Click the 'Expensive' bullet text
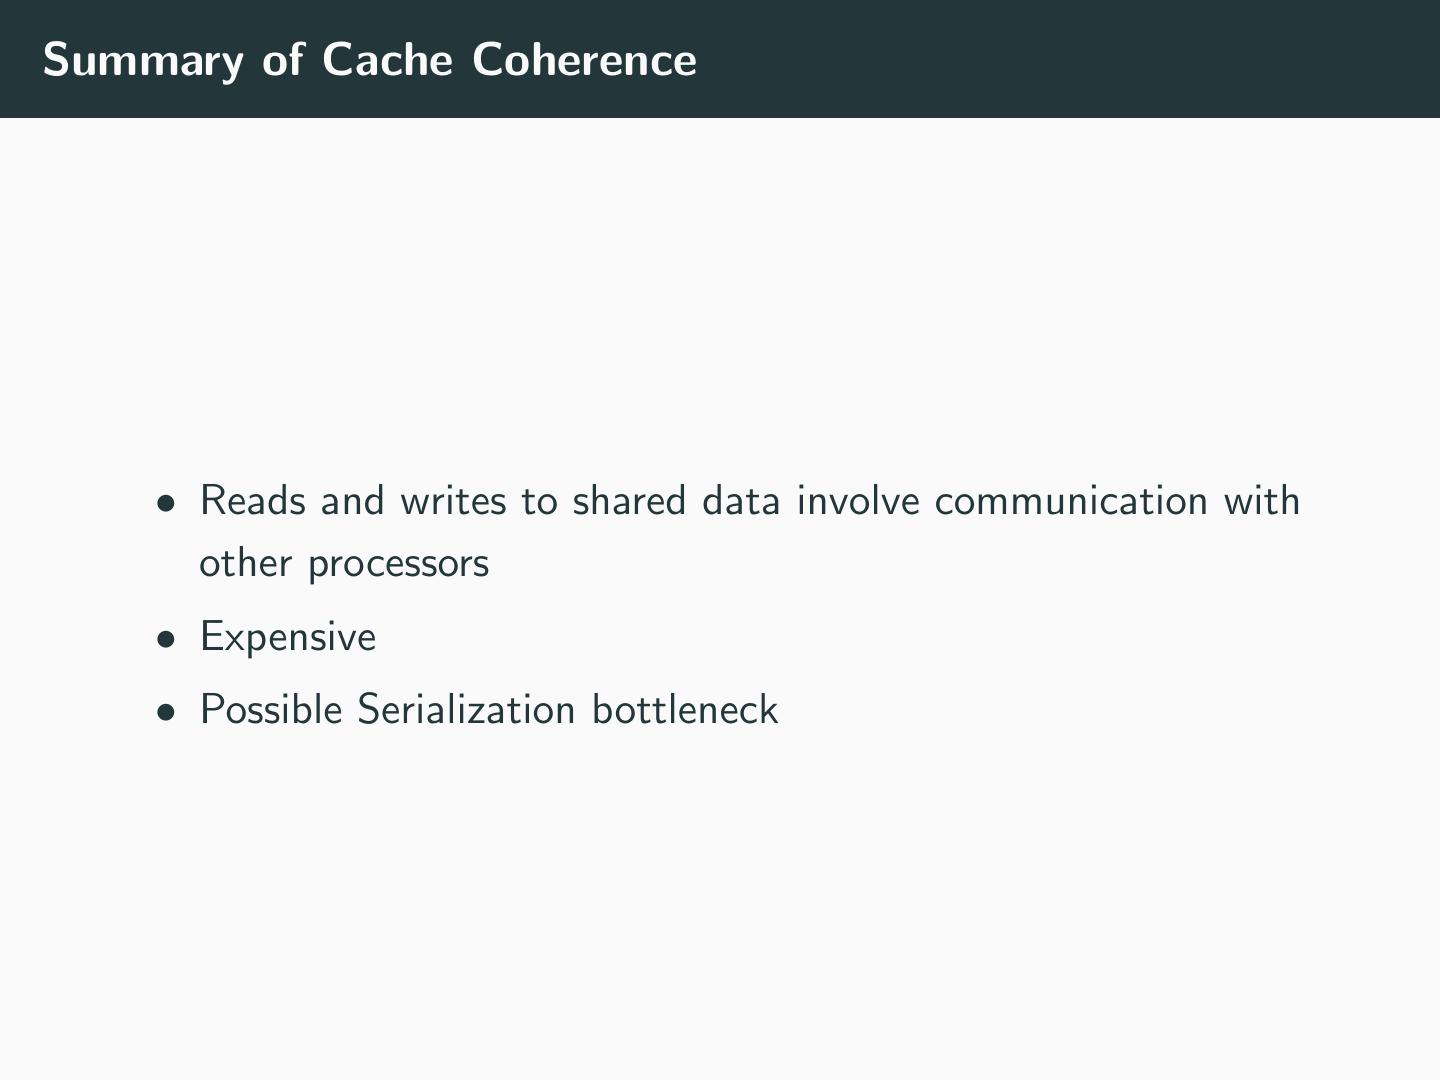The width and height of the screenshot is (1440, 1080). tap(288, 637)
